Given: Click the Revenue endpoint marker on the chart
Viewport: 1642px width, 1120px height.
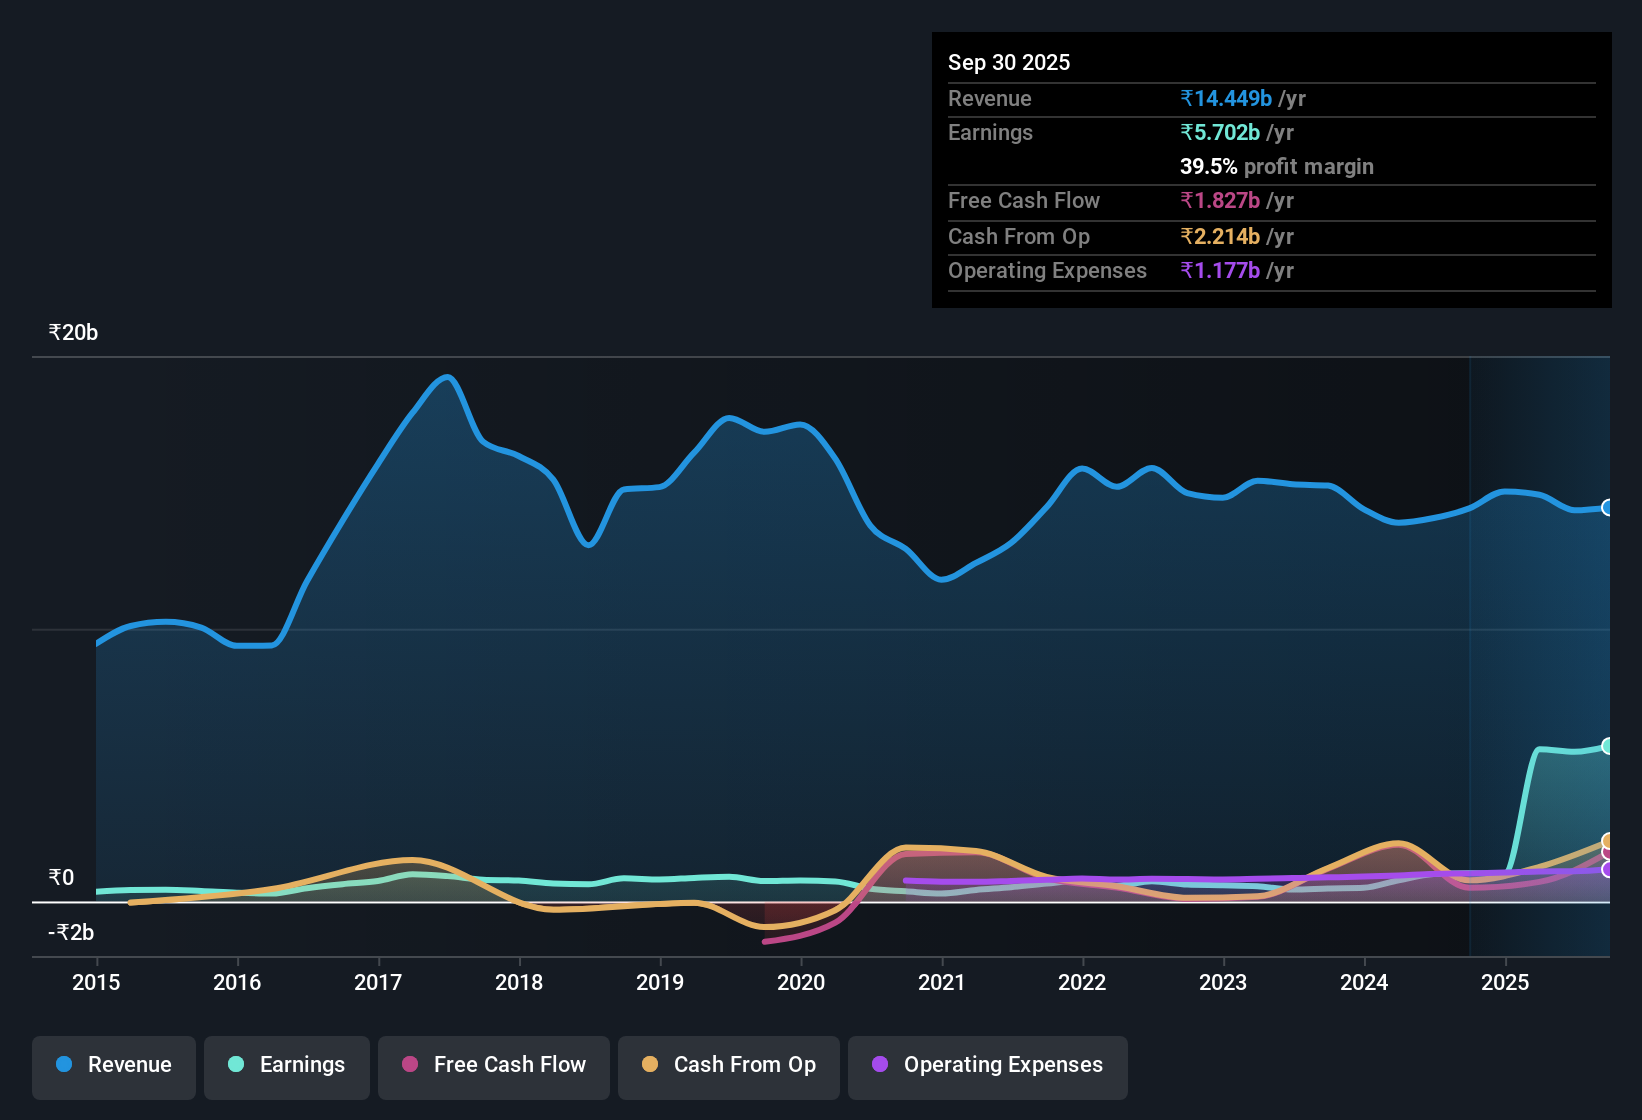Looking at the screenshot, I should point(1607,508).
